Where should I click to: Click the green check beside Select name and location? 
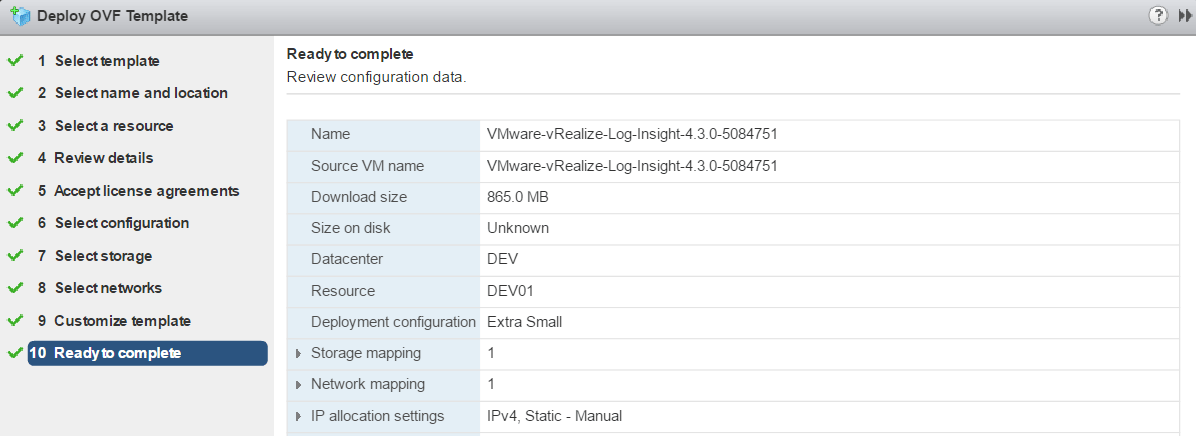[15, 93]
